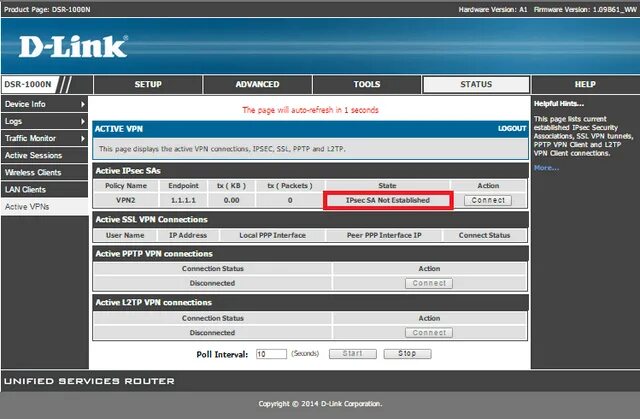Click the Local PPP Interface header
Viewport: 640px width, 419px height.
(x=272, y=235)
